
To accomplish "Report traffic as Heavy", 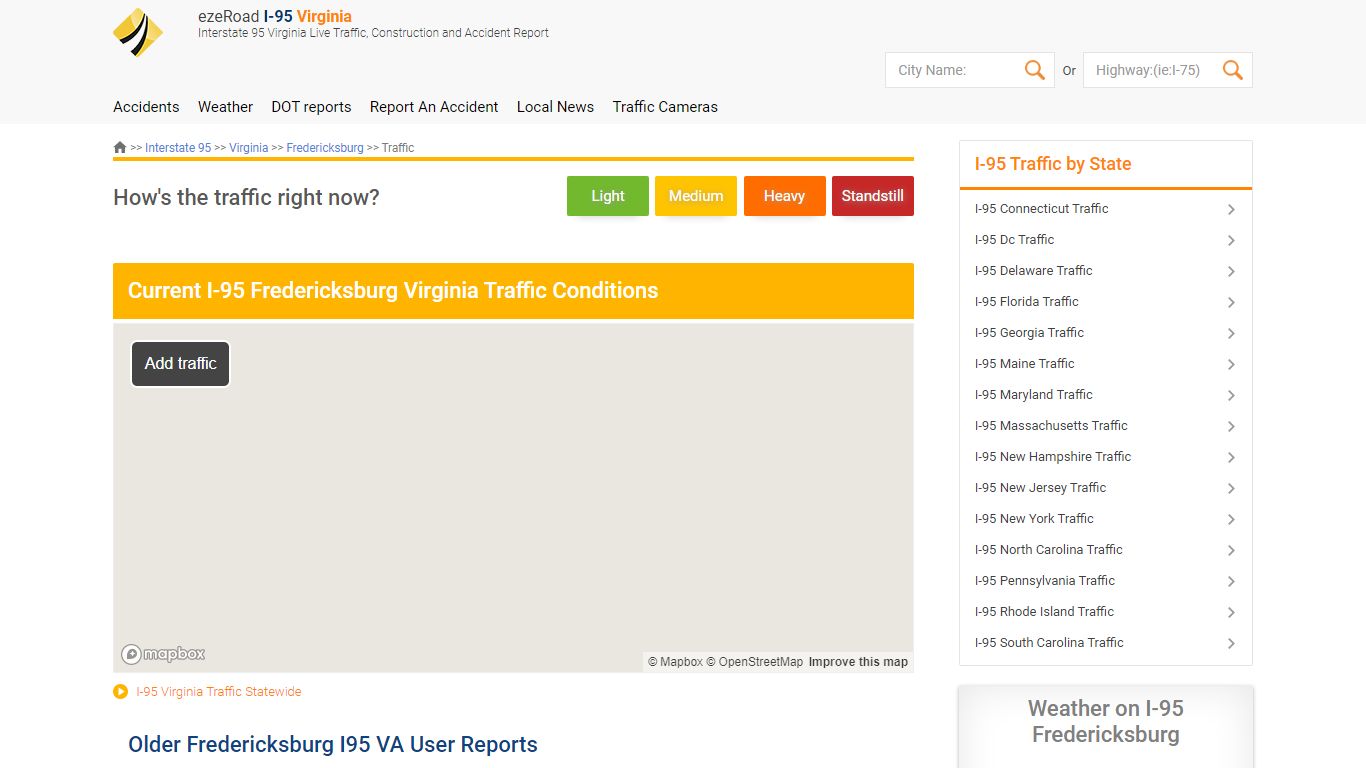I will pyautogui.click(x=784, y=196).
